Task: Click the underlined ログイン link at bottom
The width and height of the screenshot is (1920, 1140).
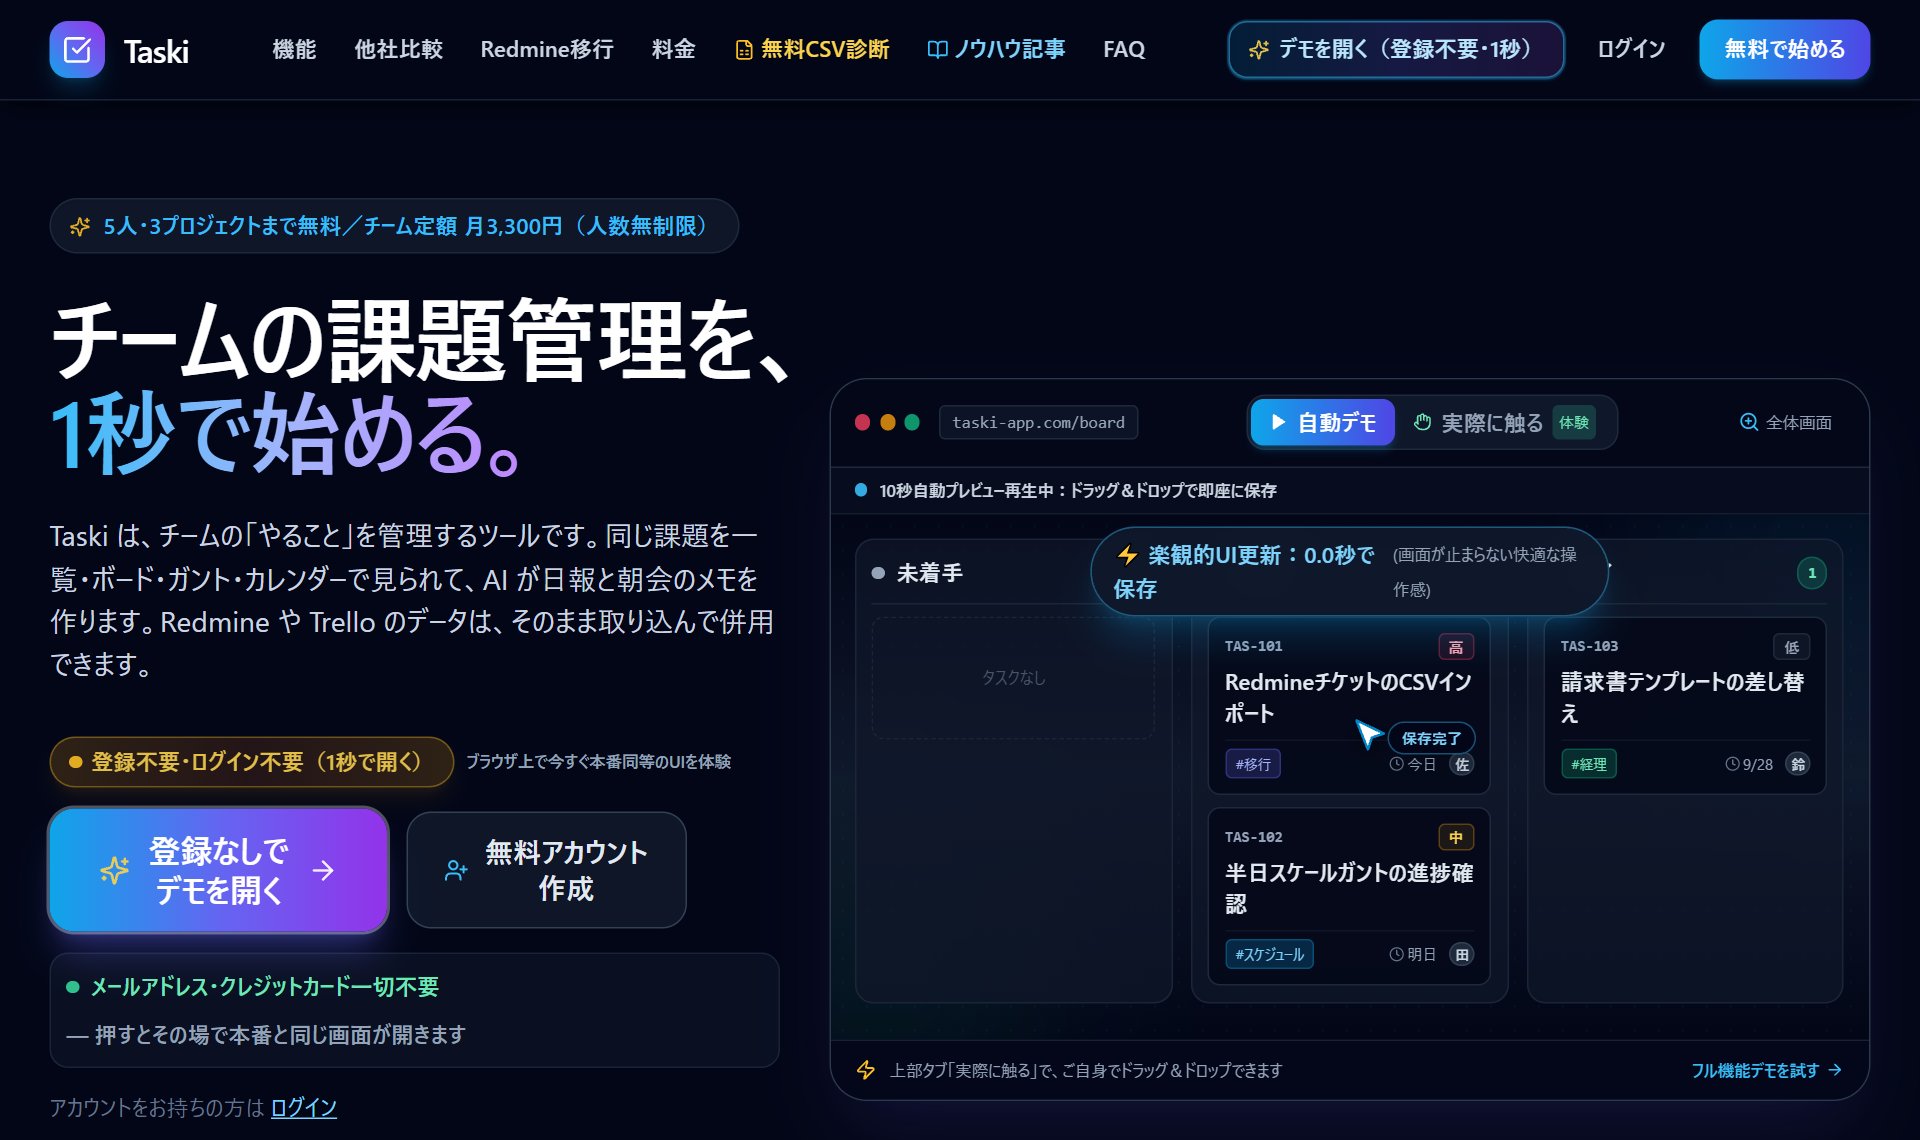Action: [304, 1107]
